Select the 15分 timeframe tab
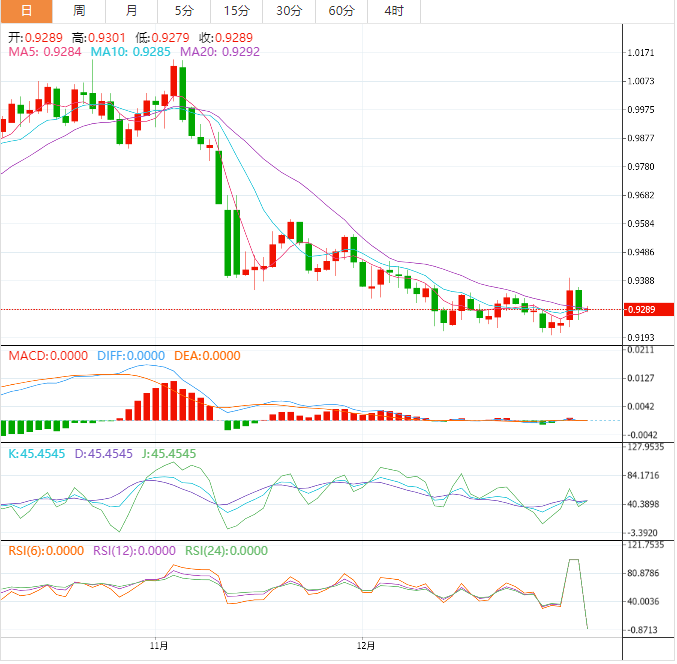Image resolution: width=677 pixels, height=664 pixels. click(x=236, y=11)
